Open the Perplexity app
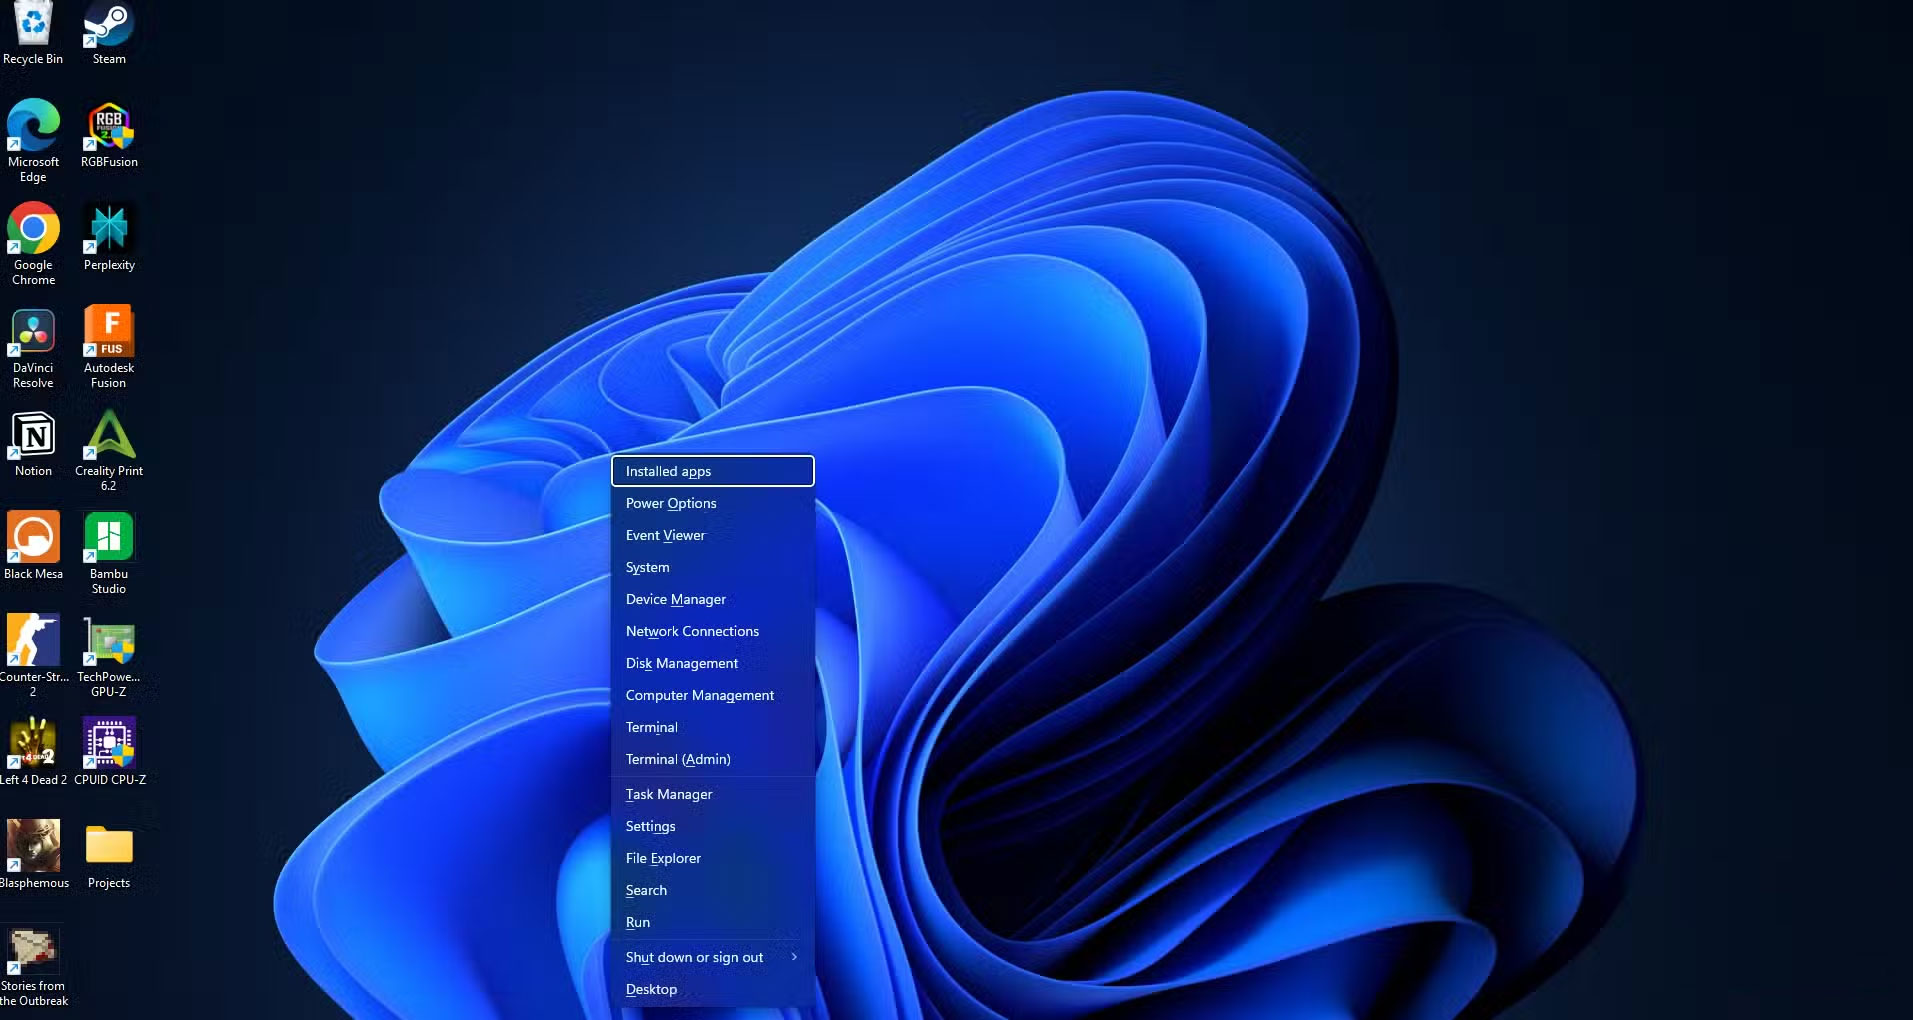Image resolution: width=1913 pixels, height=1020 pixels. 108,230
